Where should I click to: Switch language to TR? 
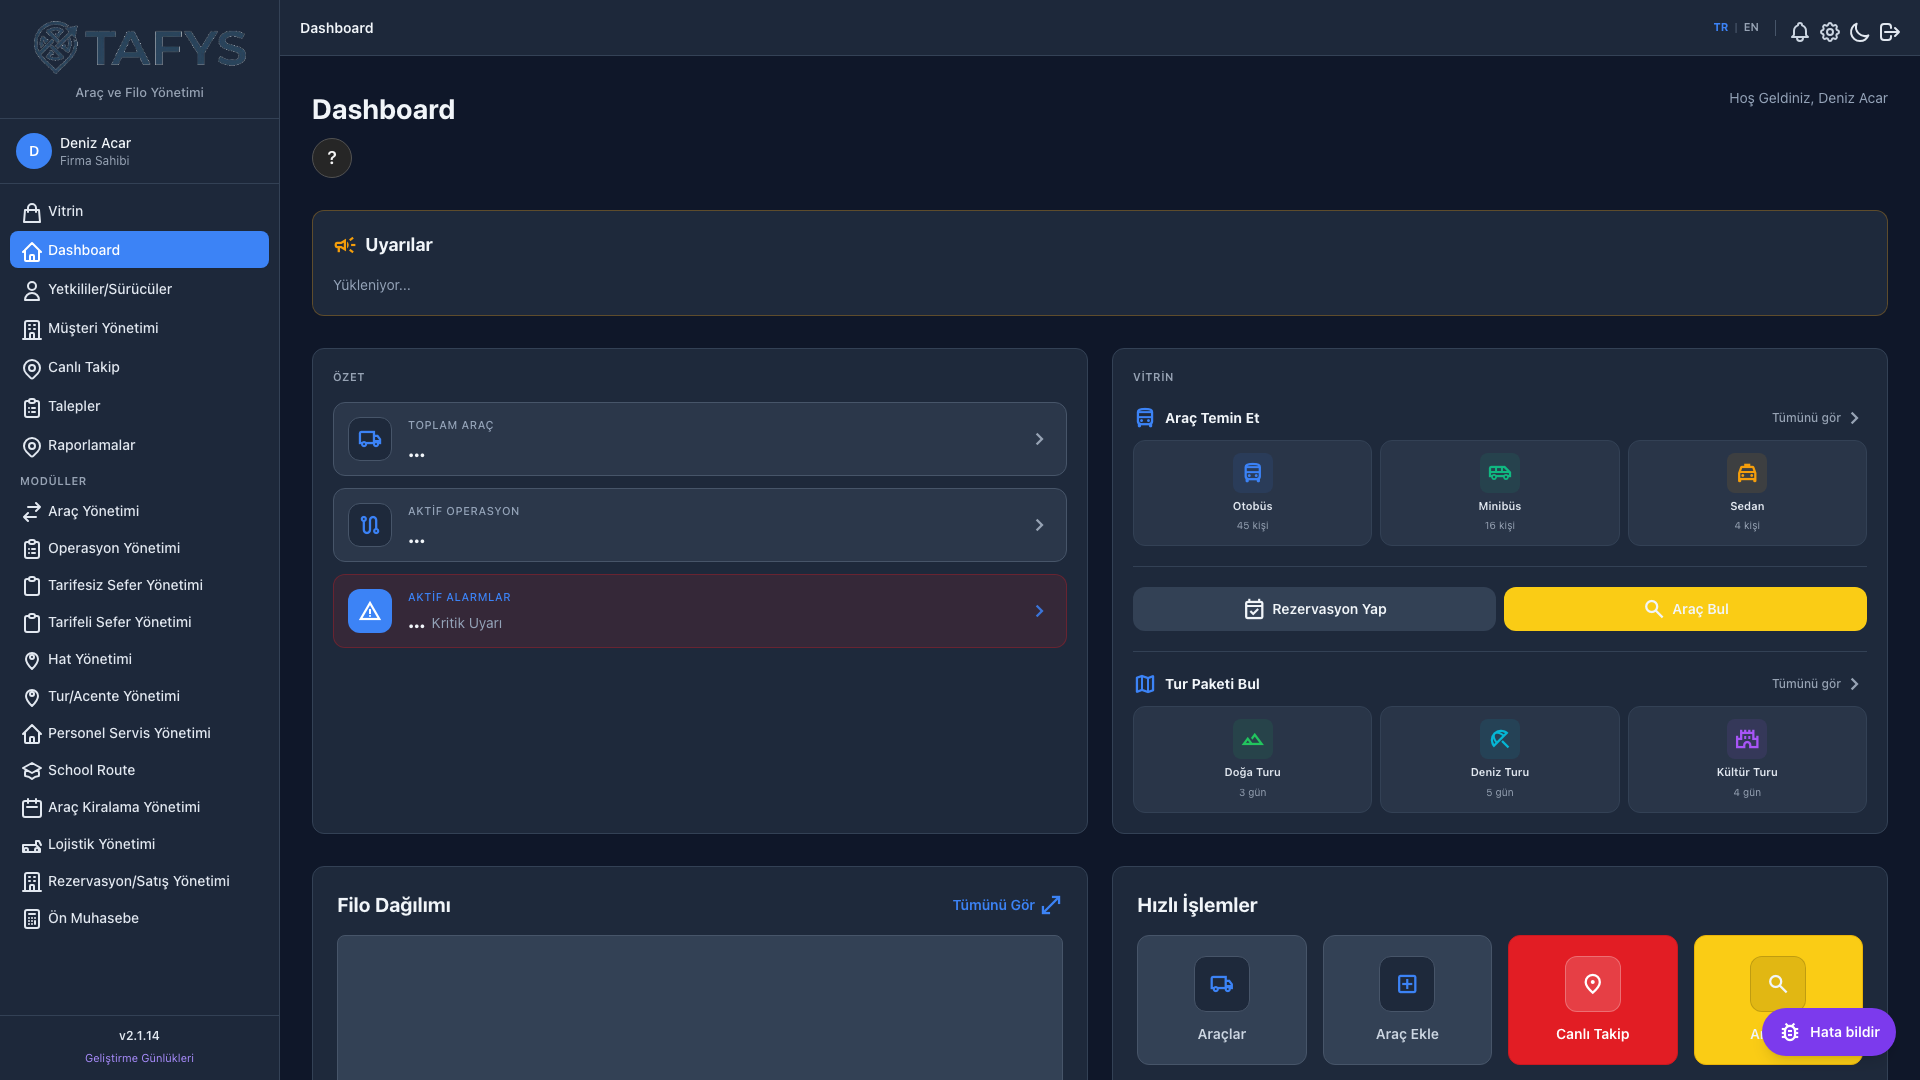click(1720, 28)
